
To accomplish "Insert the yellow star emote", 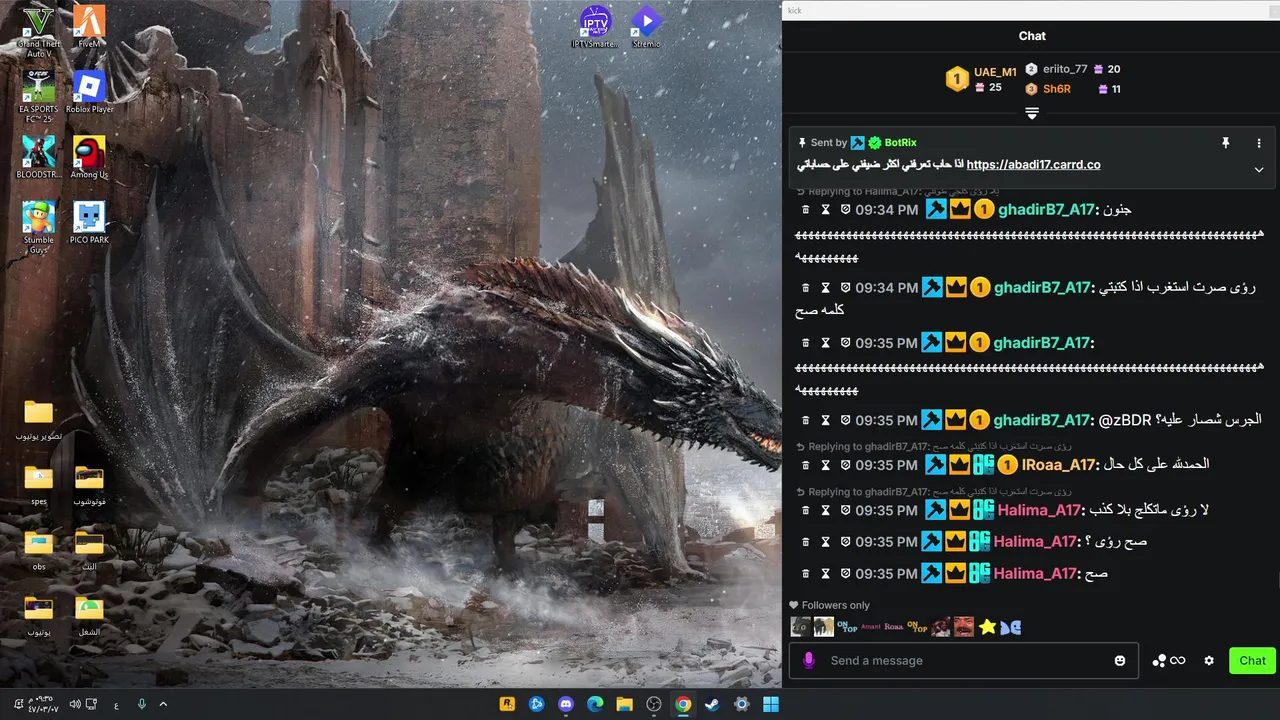I will click(988, 627).
